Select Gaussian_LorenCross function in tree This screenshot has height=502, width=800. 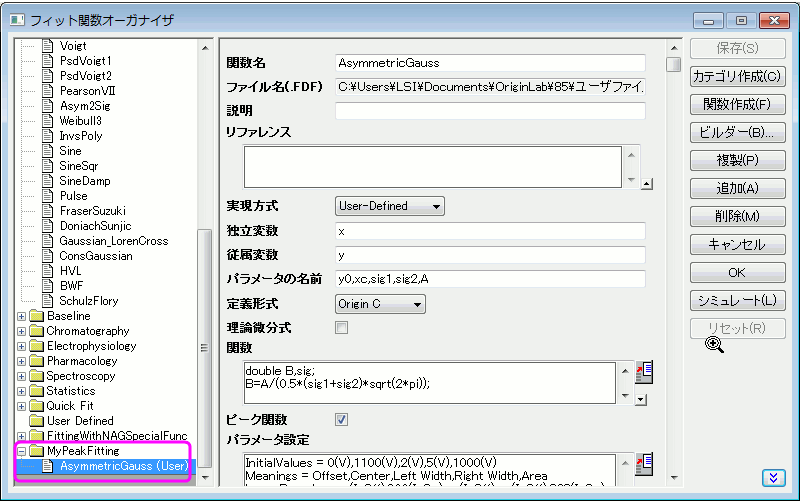tap(114, 241)
